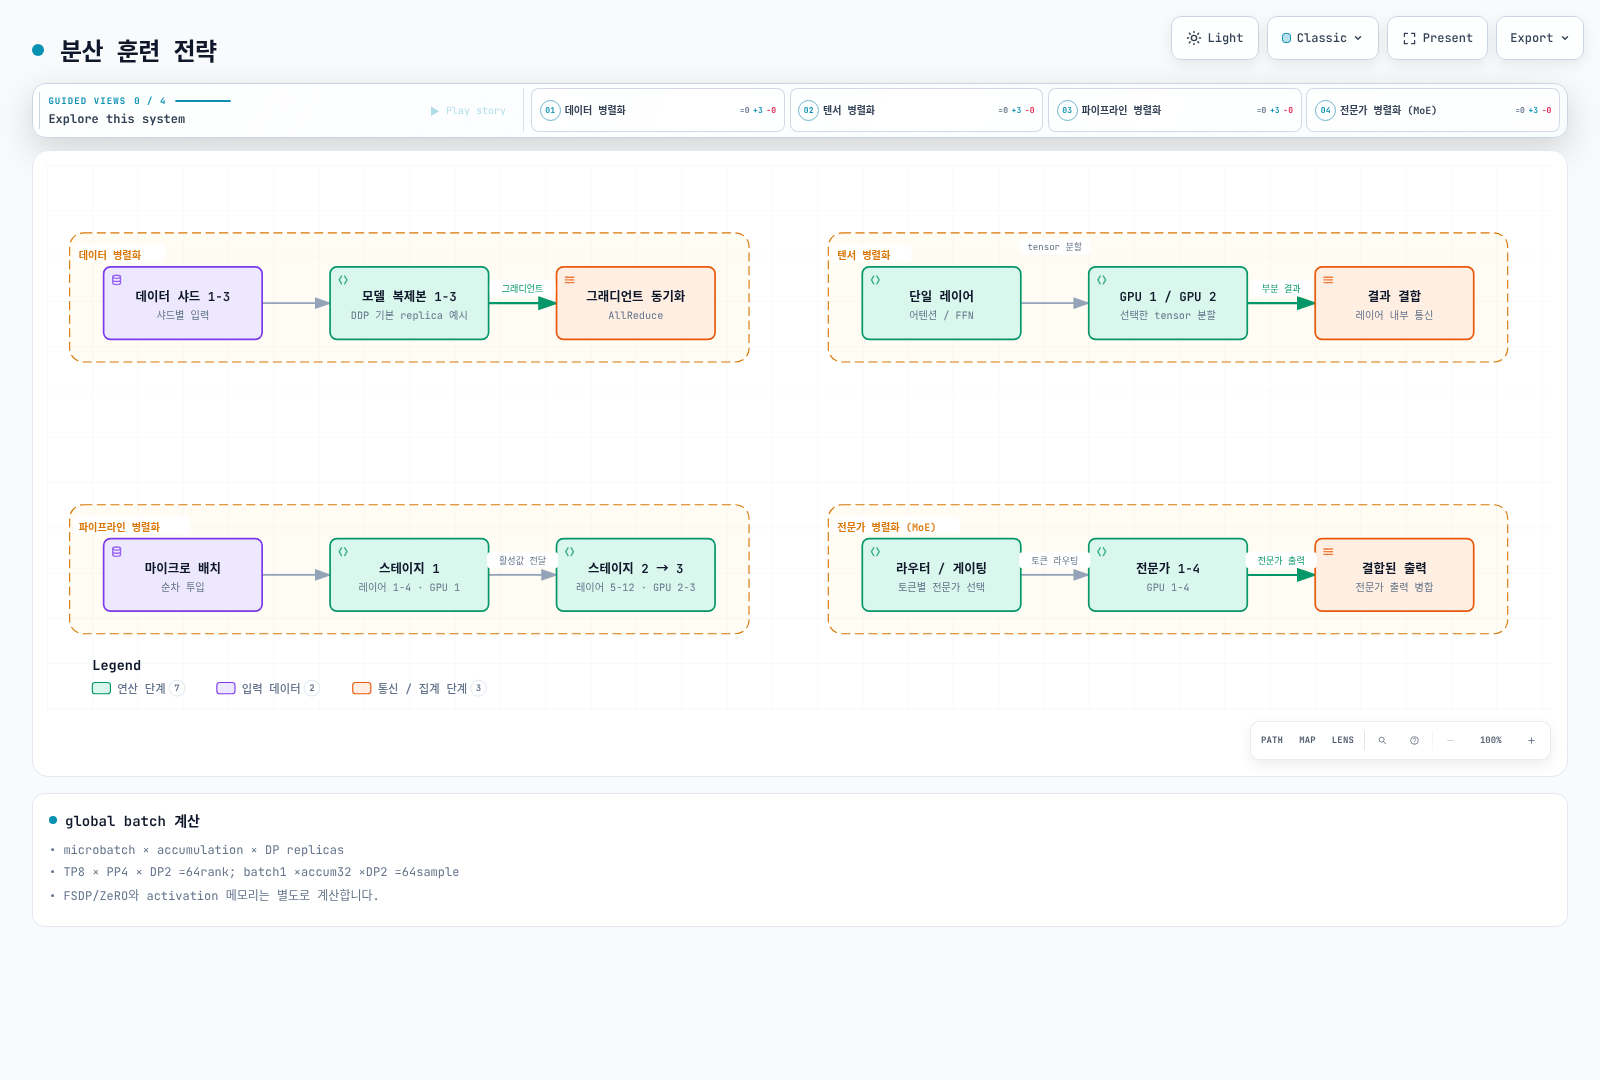Click the 연산 단계 green legend swatch
This screenshot has height=1080, width=1600.
click(x=101, y=688)
